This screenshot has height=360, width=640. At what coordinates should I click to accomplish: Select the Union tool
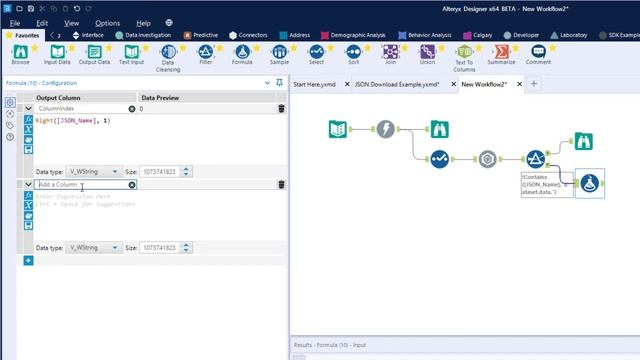pos(427,55)
